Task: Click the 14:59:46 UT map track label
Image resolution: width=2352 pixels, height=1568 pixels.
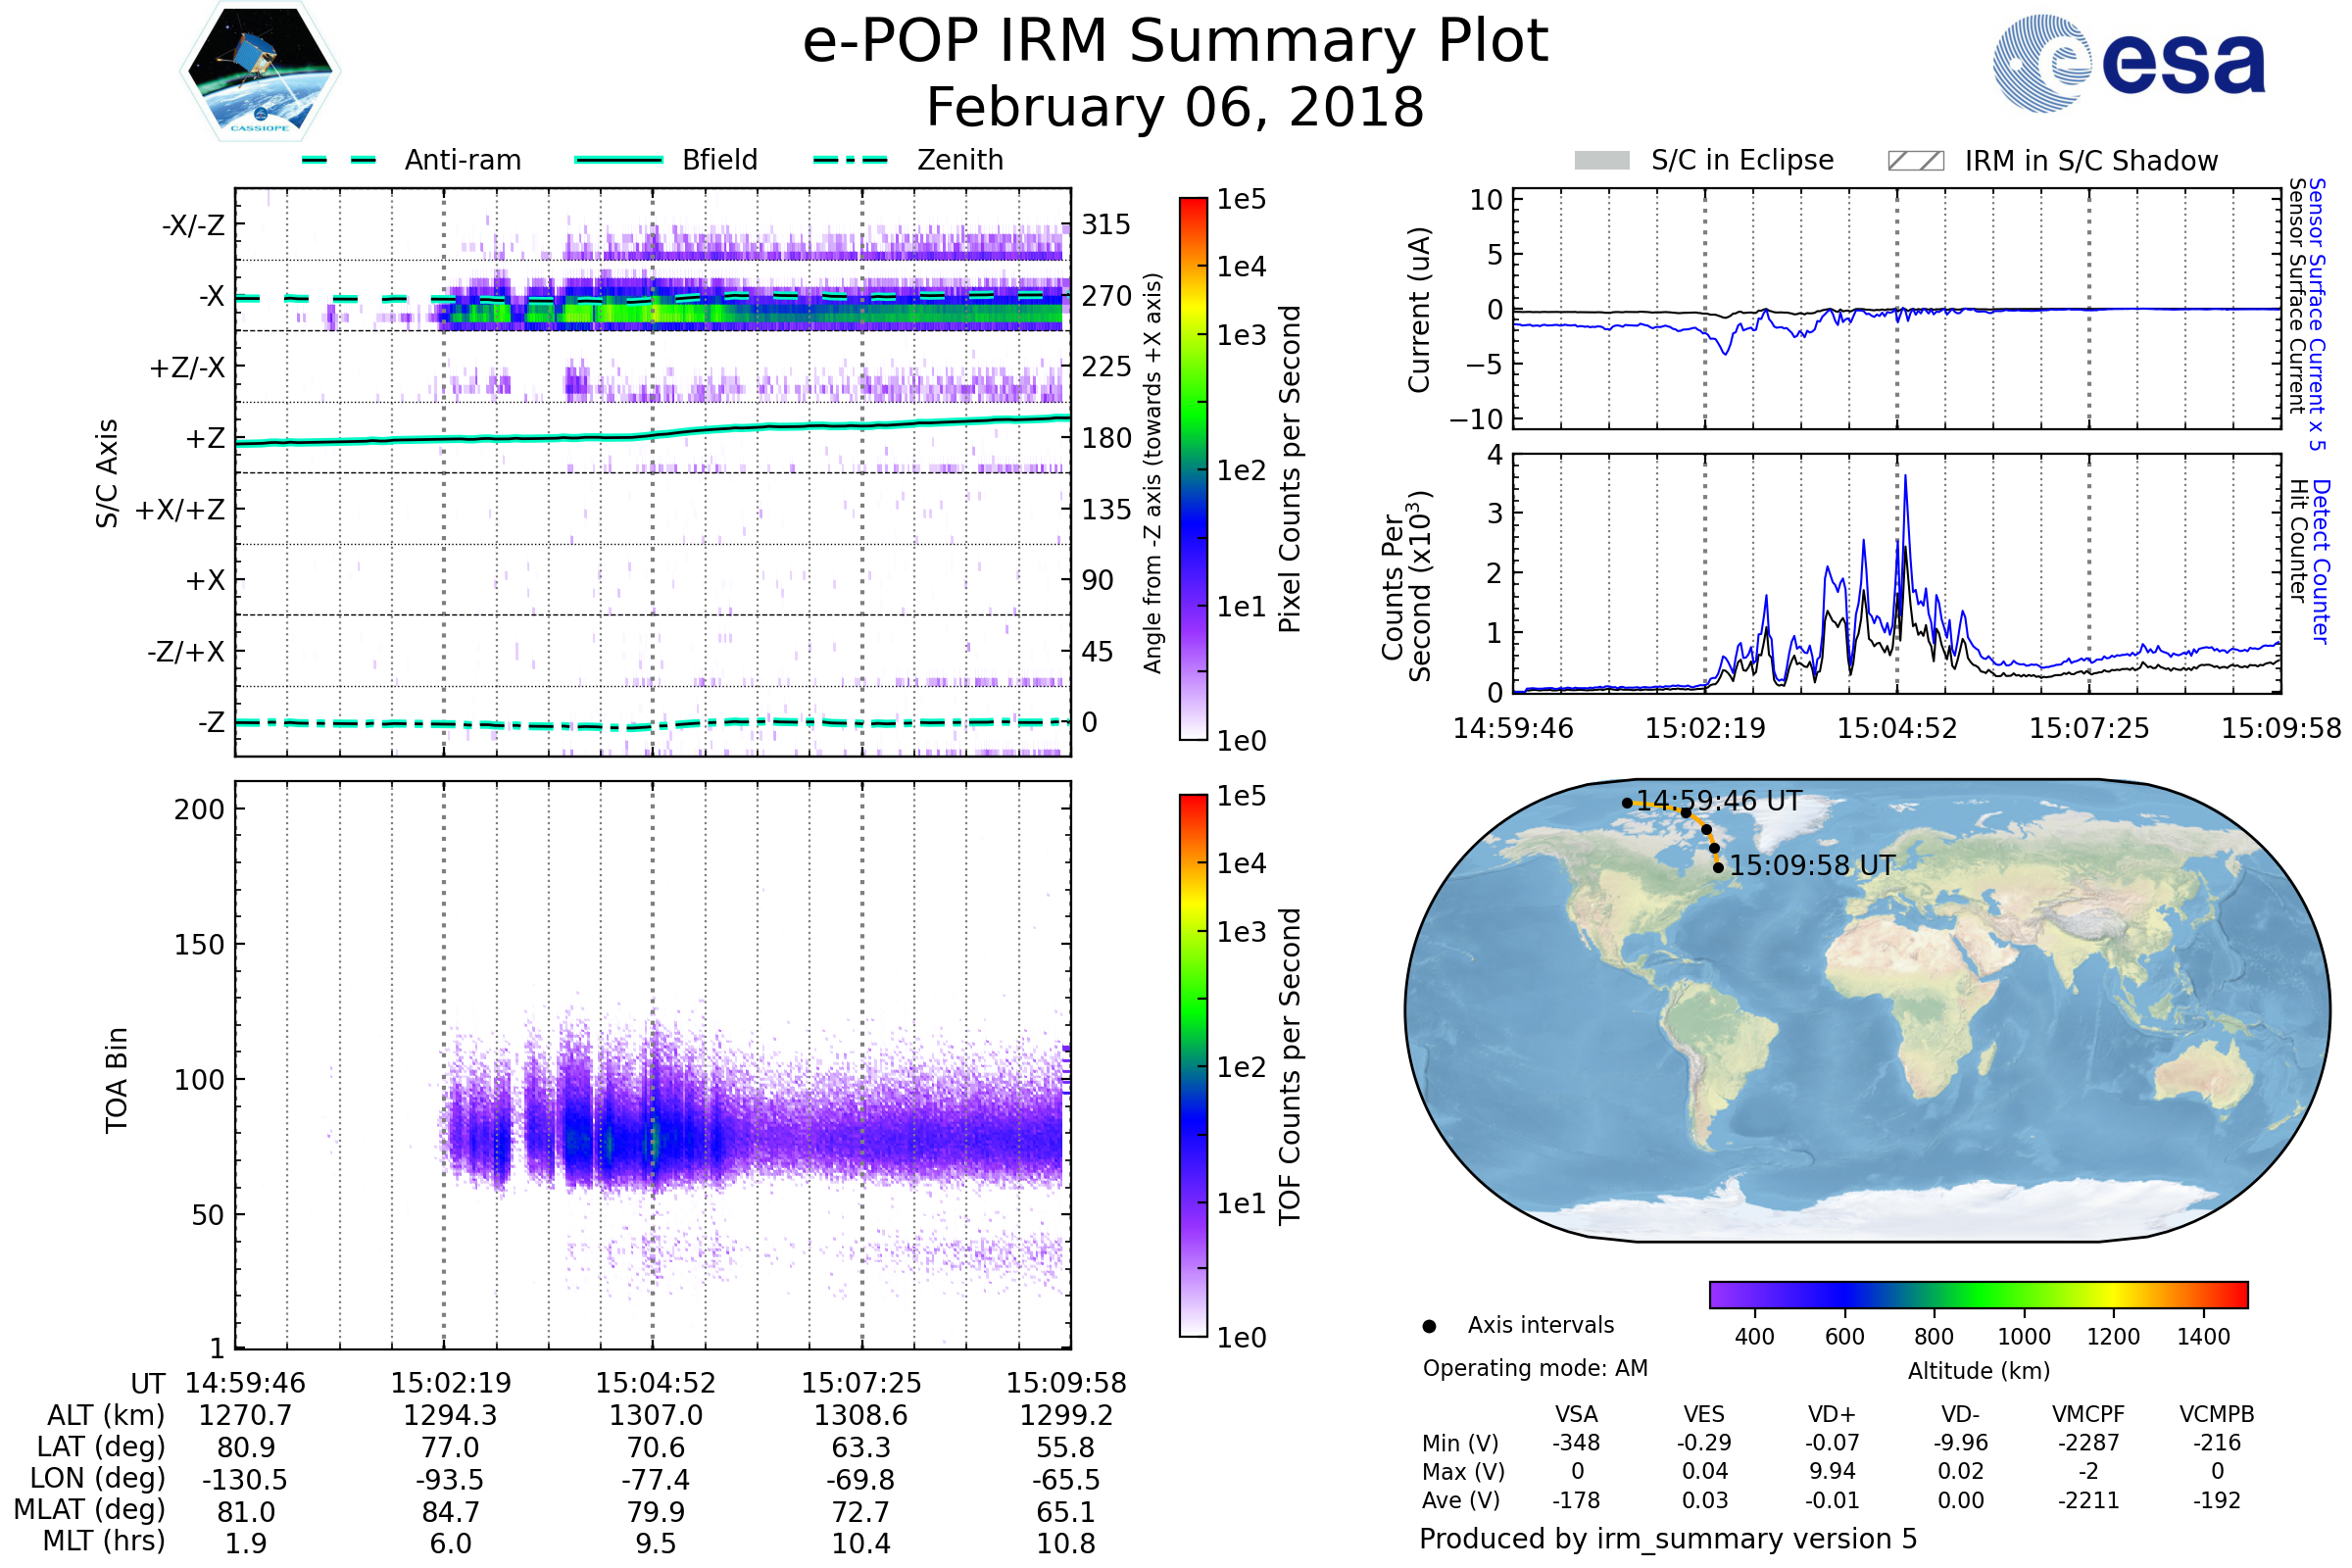Action: point(1719,801)
